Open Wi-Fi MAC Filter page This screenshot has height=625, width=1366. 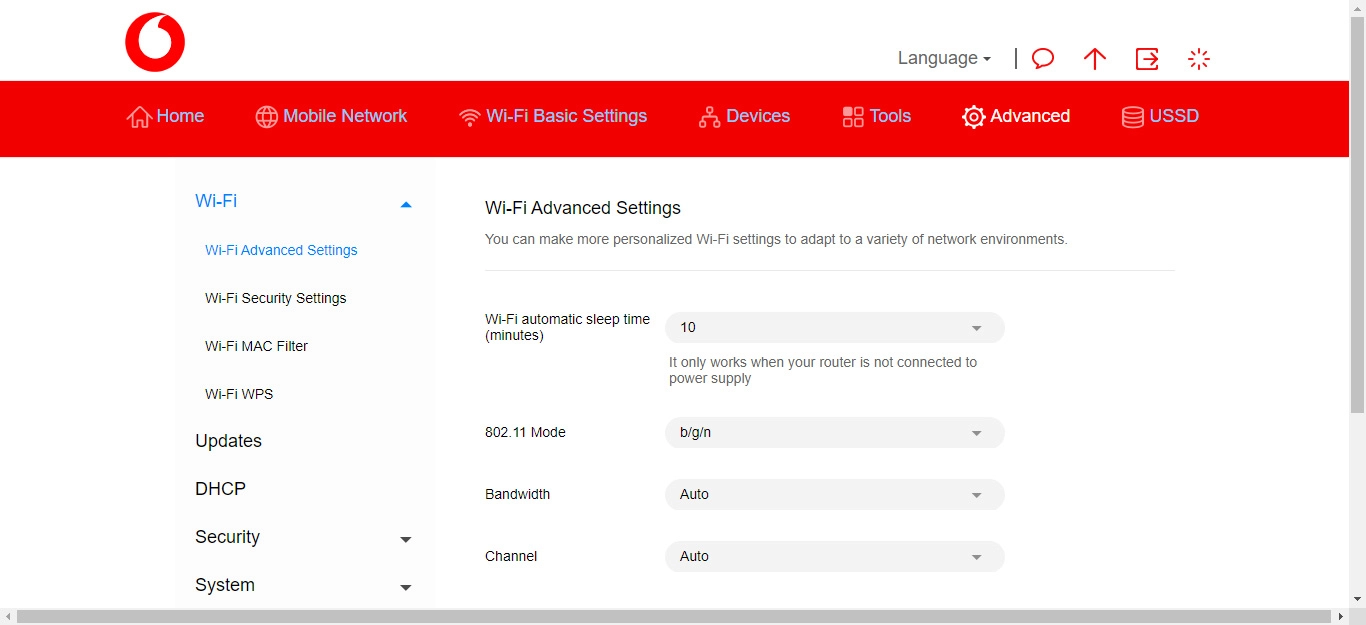[256, 346]
